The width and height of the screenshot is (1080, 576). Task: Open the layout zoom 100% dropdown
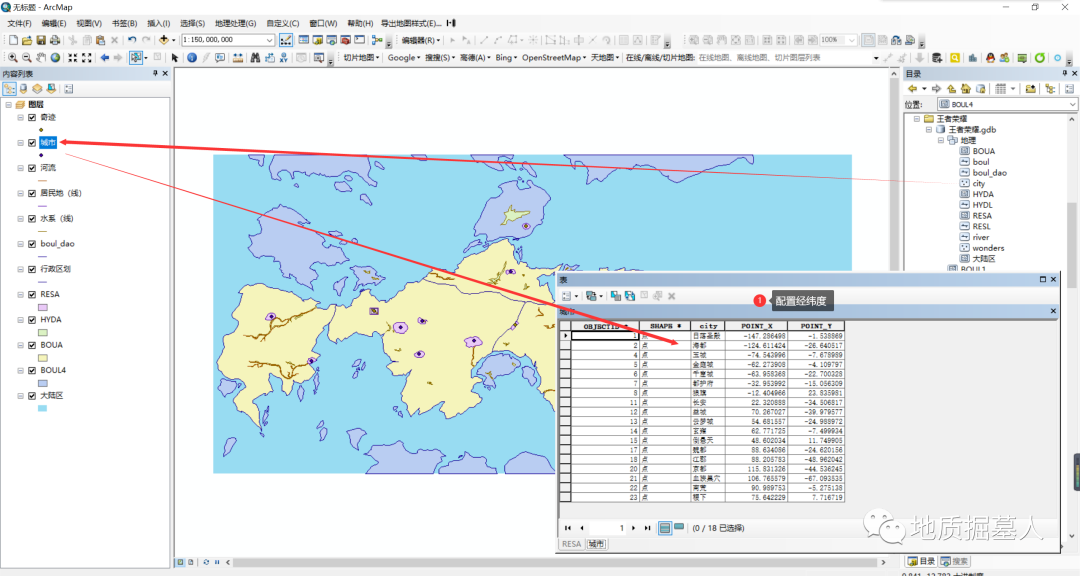(852, 40)
